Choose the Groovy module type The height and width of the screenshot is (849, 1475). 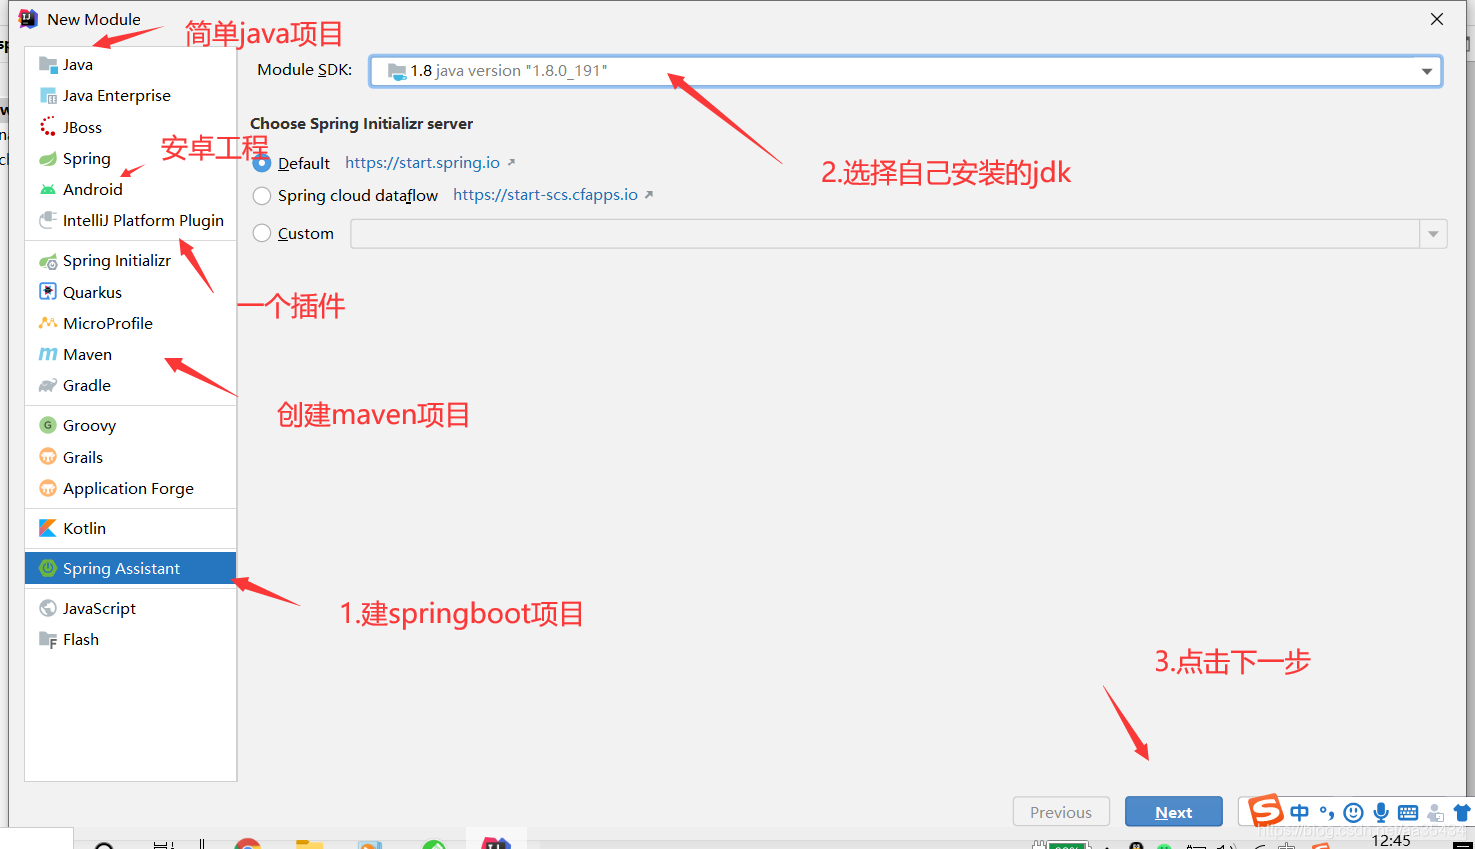coord(130,425)
